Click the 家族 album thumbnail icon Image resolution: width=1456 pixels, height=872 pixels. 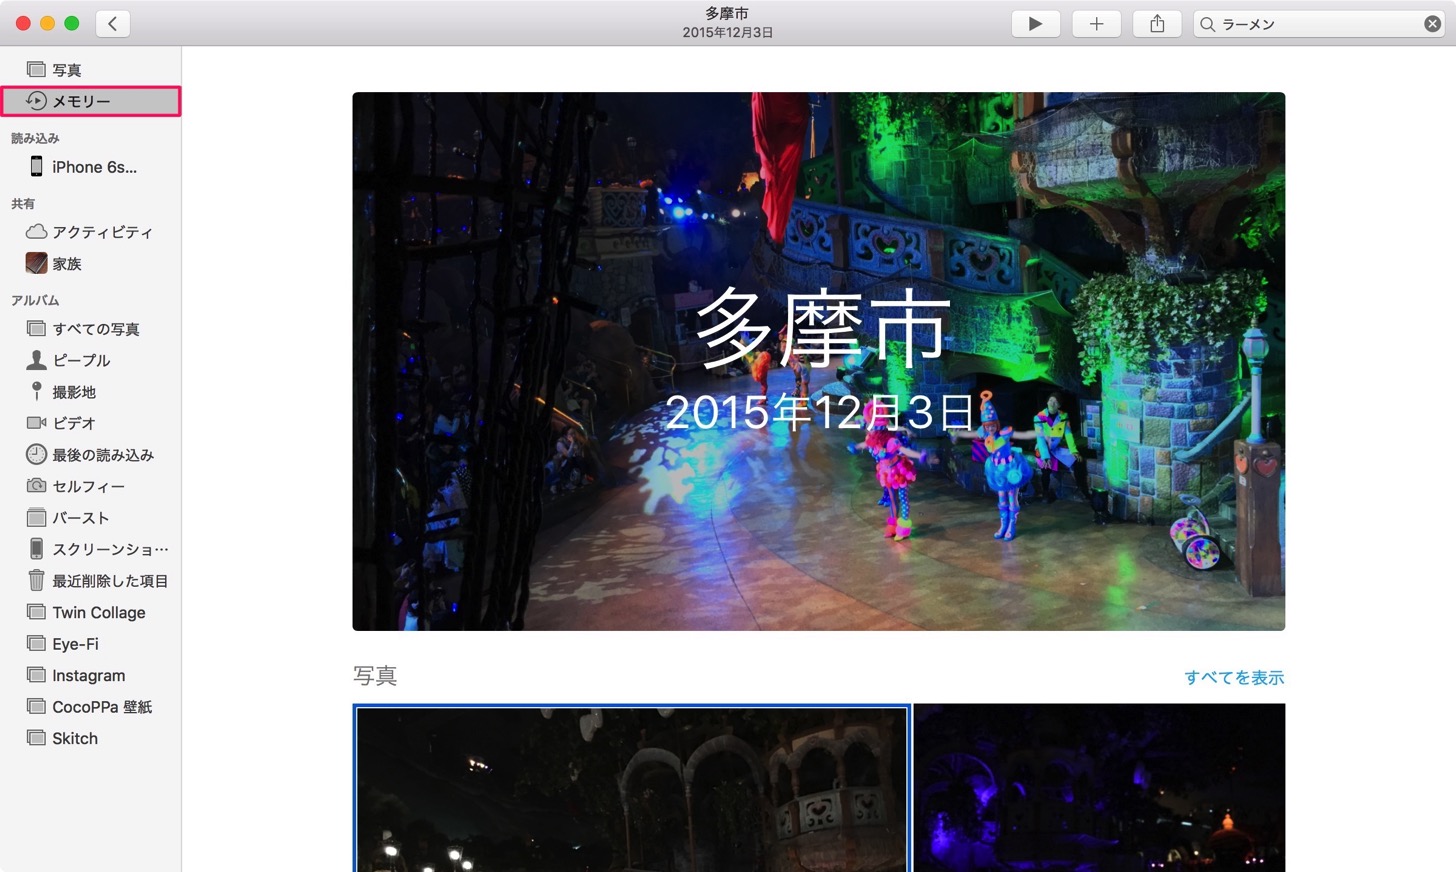pos(36,264)
